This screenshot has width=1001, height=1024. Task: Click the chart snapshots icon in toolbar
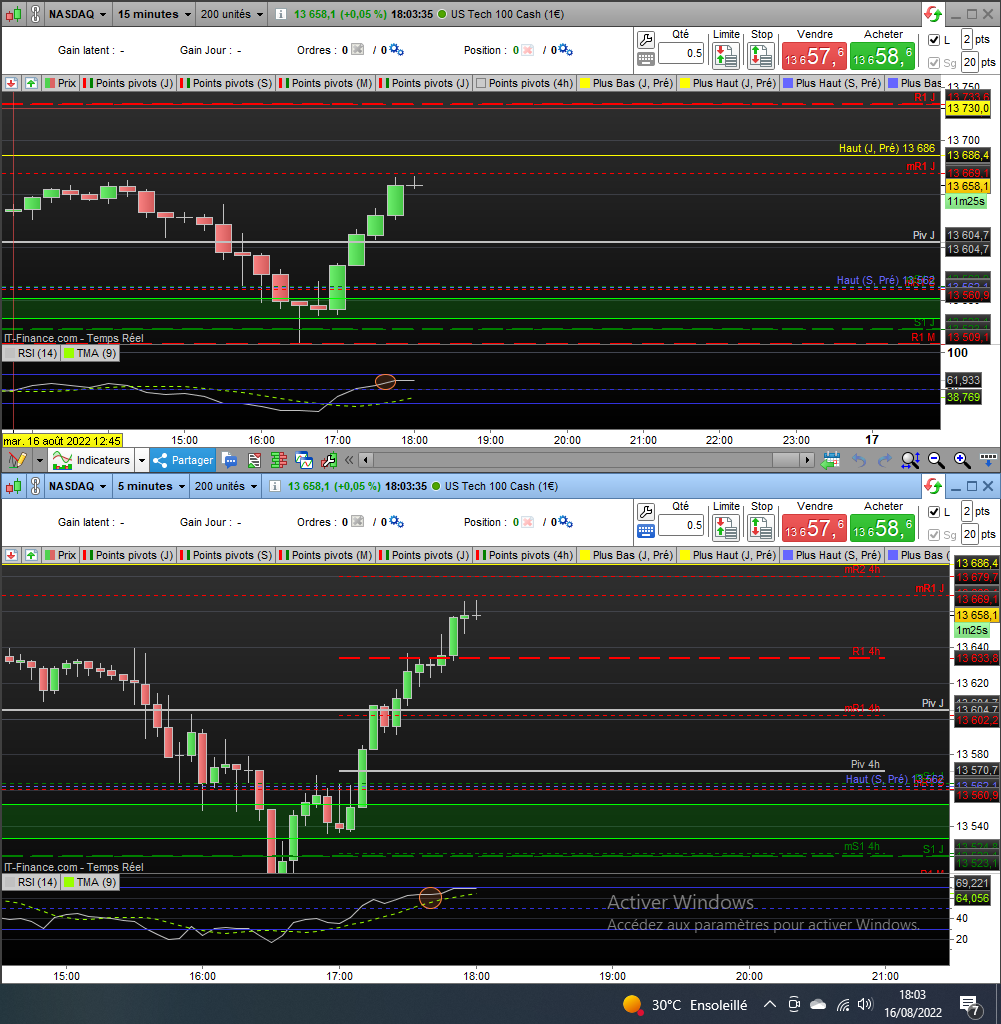(x=304, y=460)
